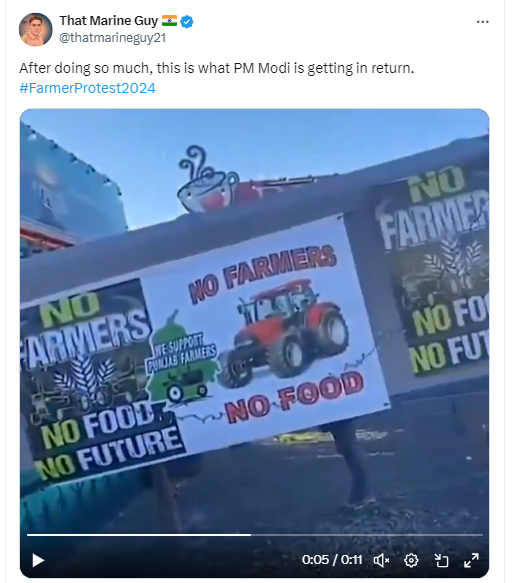Click the tweet text about PM Modi
This screenshot has width=513, height=583.
pyautogui.click(x=216, y=68)
